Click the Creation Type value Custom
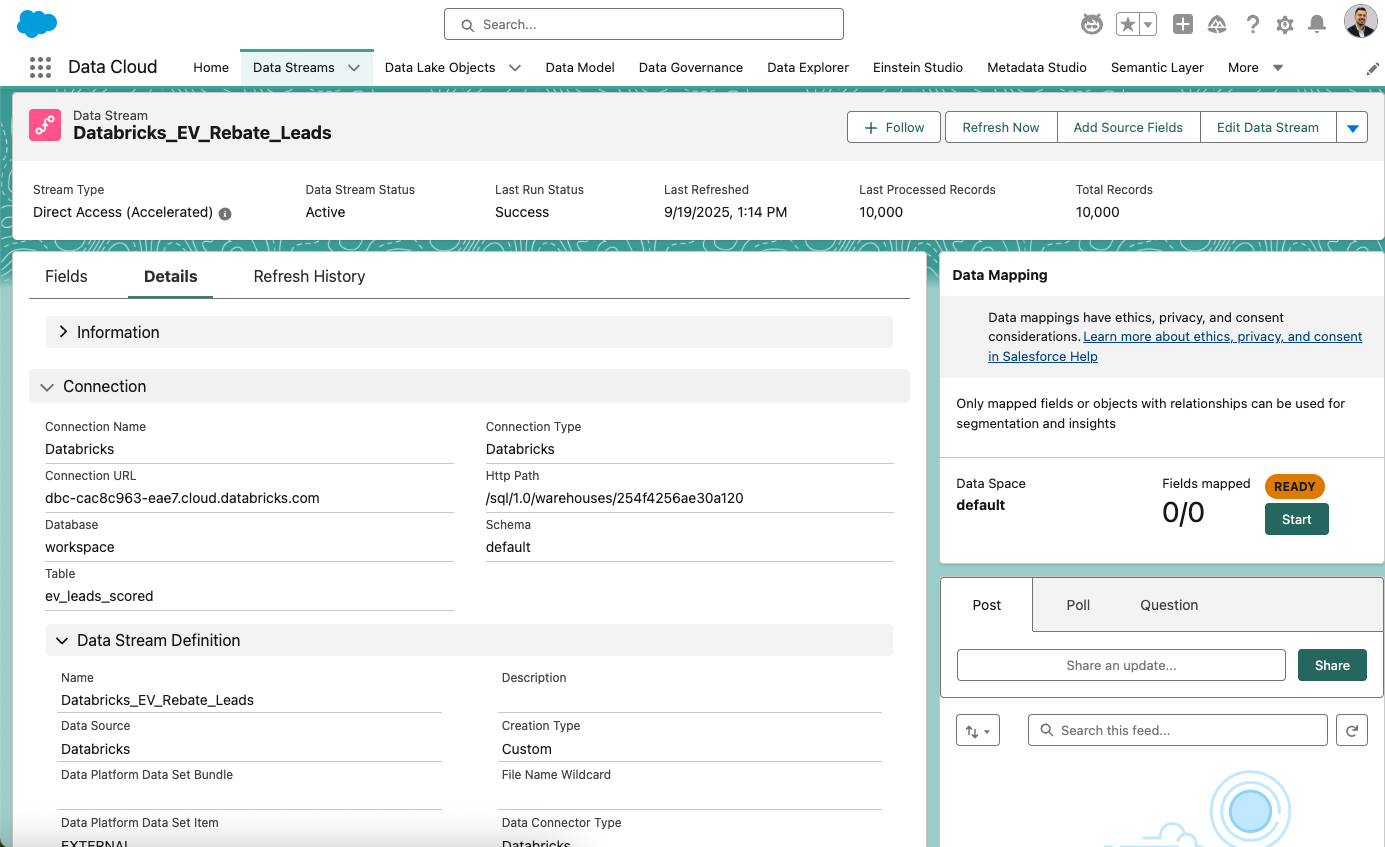Viewport: 1385px width, 847px height. pos(527,749)
